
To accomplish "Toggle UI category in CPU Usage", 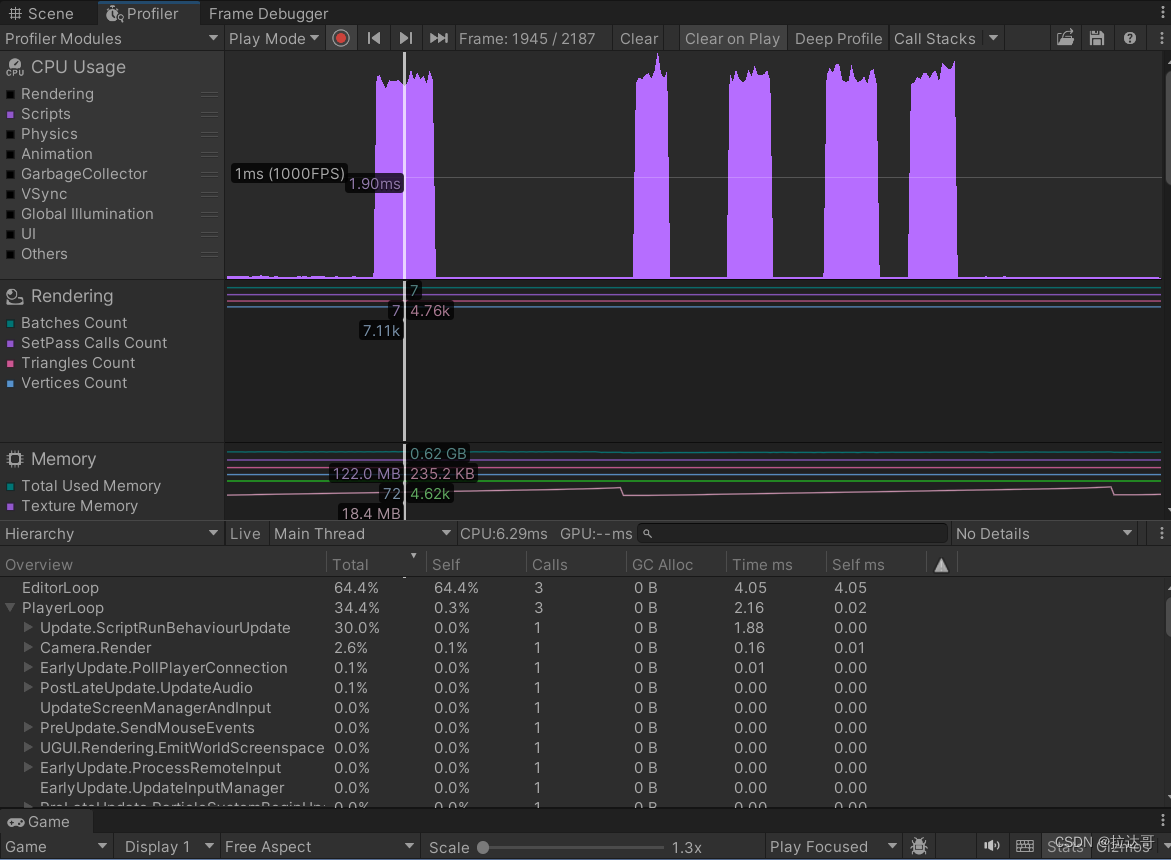I will point(10,234).
